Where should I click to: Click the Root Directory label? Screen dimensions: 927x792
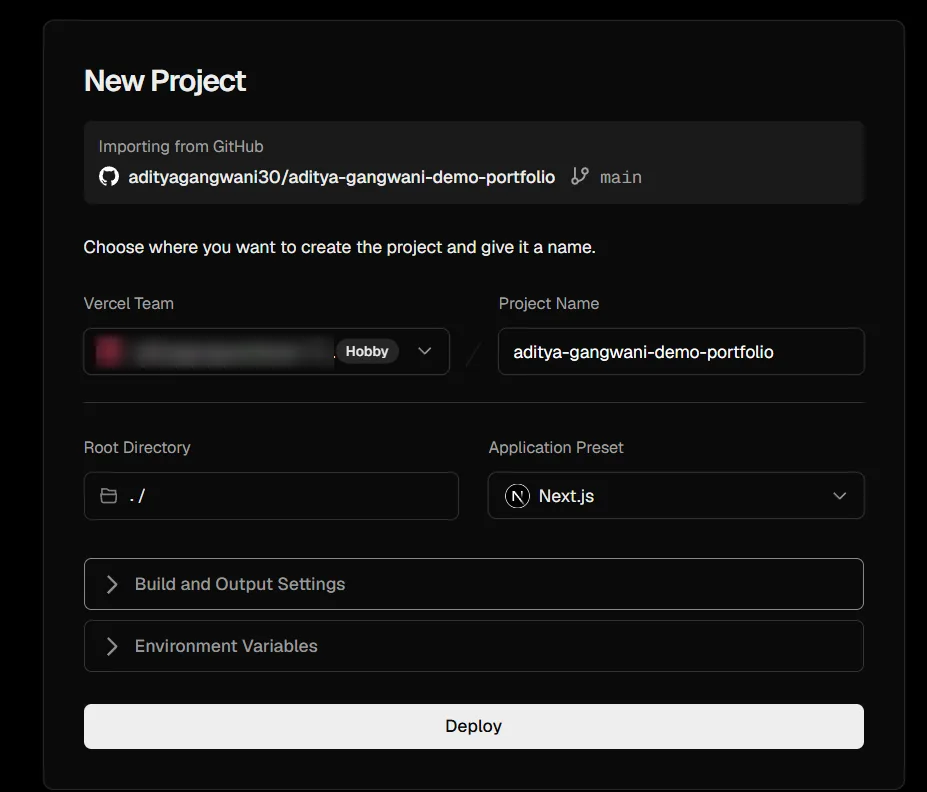point(137,447)
